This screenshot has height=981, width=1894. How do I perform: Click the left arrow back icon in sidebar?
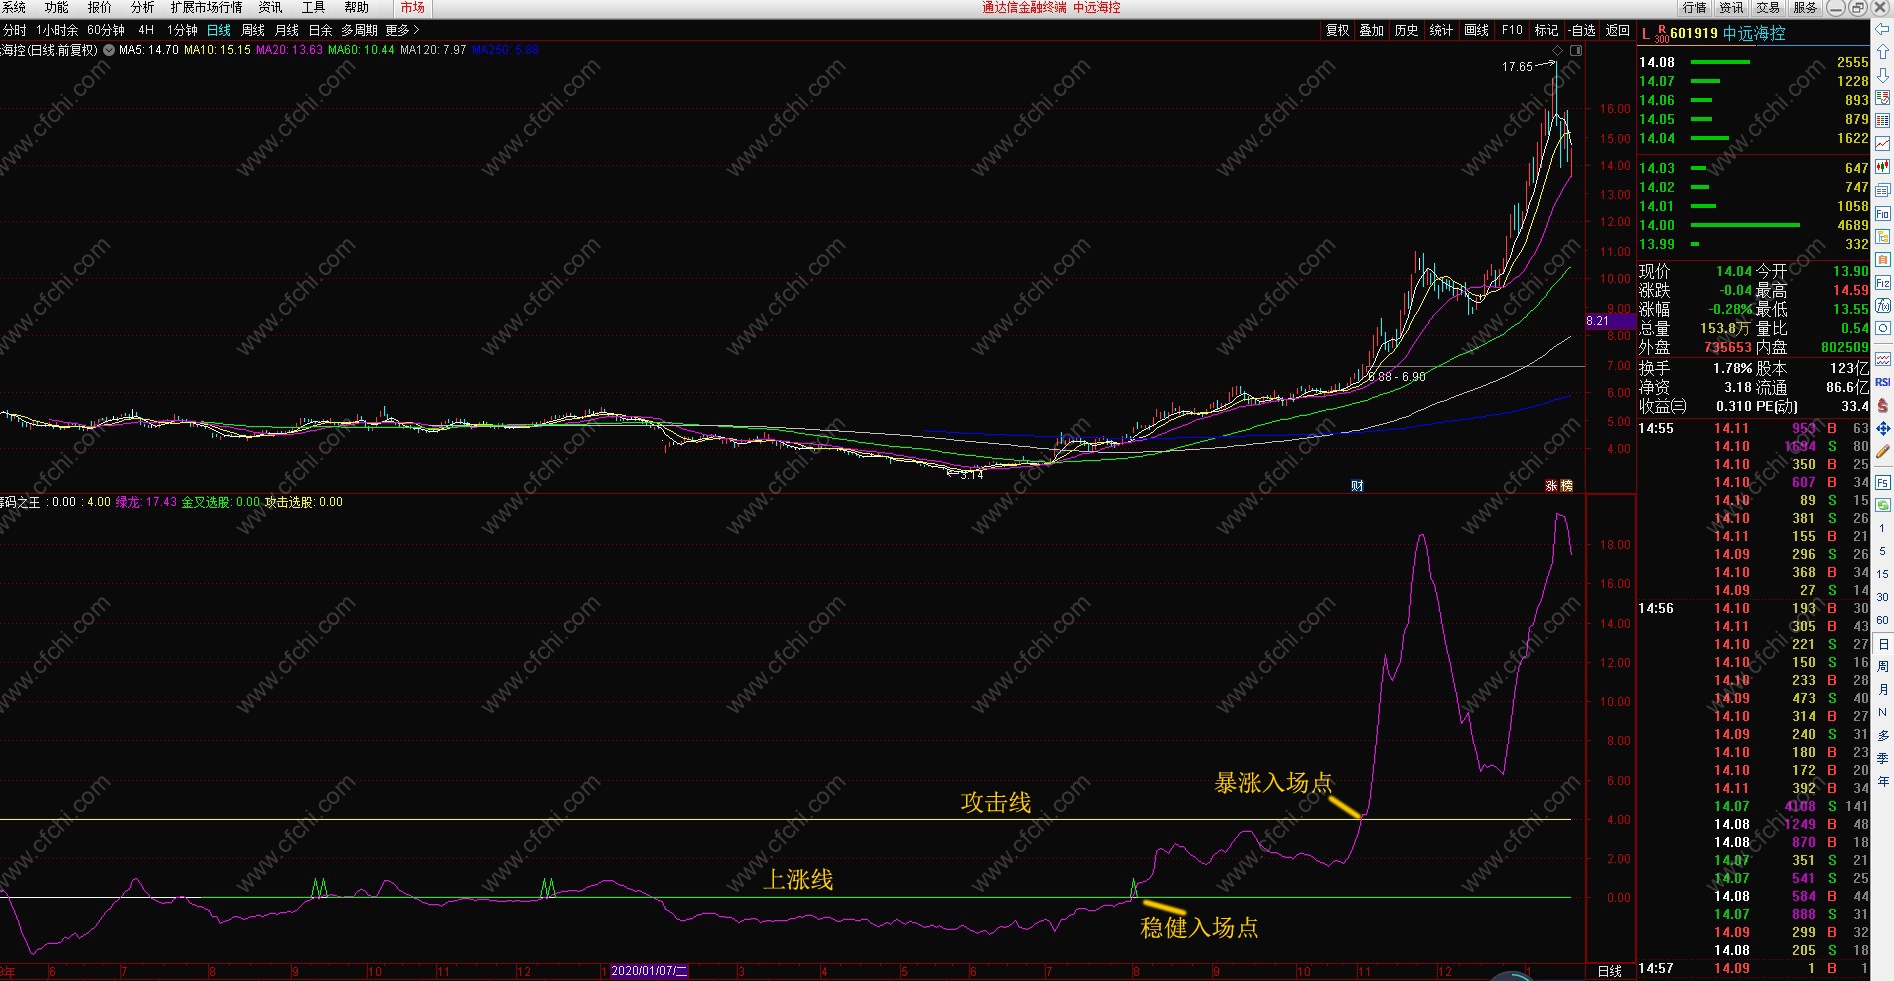(x=1882, y=29)
